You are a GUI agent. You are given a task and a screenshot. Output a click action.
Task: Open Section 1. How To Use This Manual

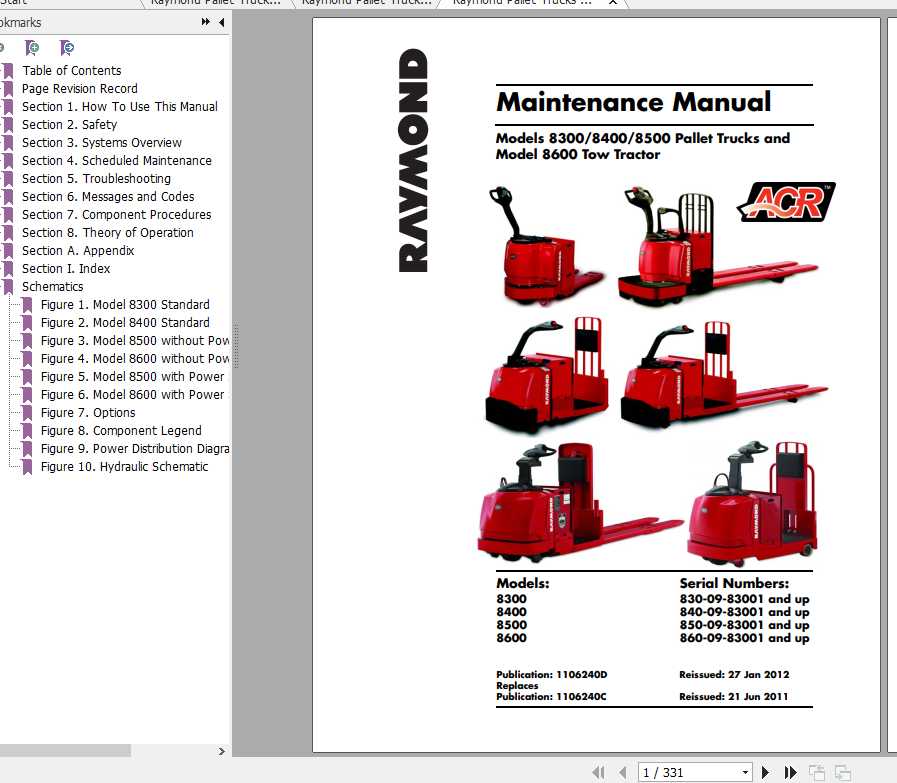[x=120, y=106]
